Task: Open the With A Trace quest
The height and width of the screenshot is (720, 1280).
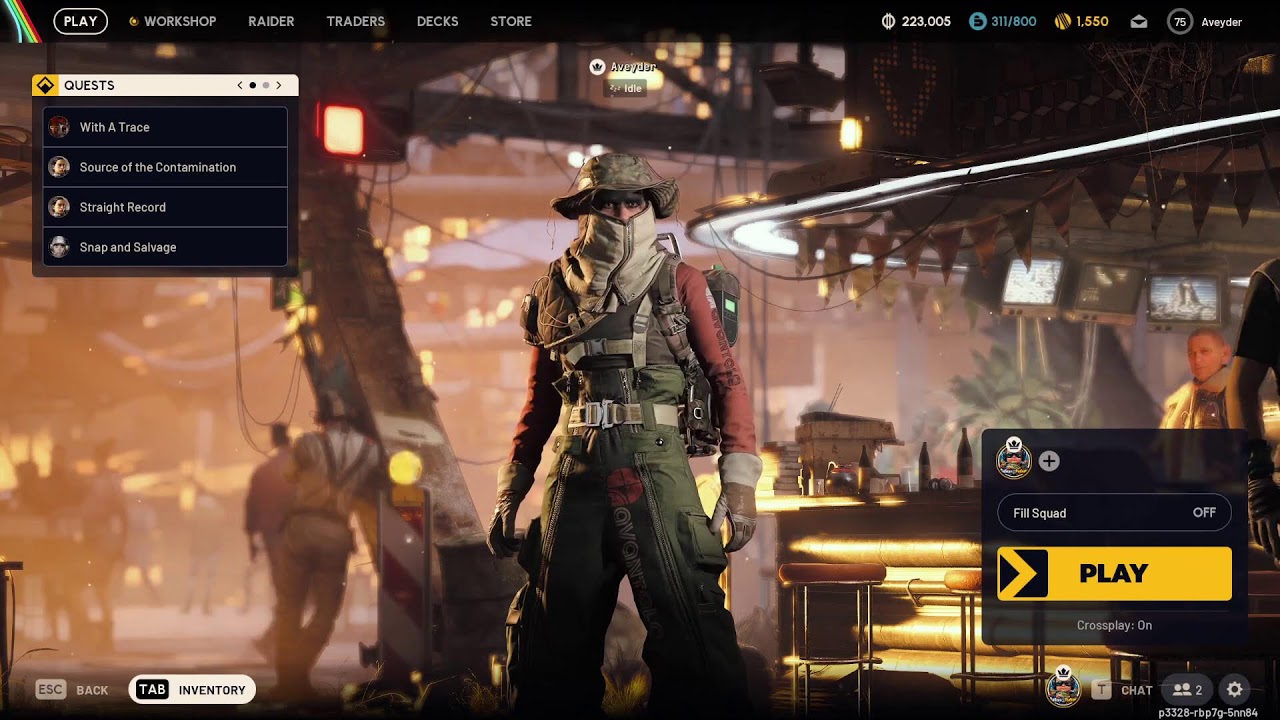Action: click(165, 127)
